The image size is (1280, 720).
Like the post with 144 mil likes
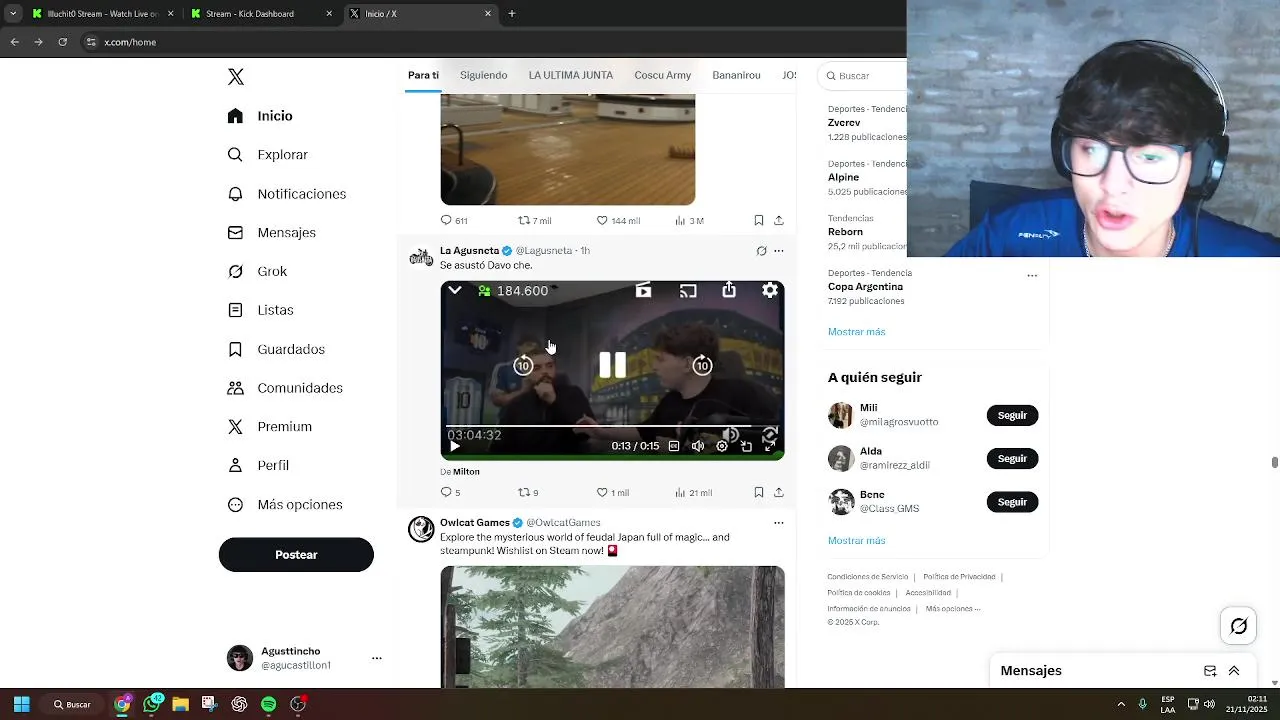(x=618, y=220)
